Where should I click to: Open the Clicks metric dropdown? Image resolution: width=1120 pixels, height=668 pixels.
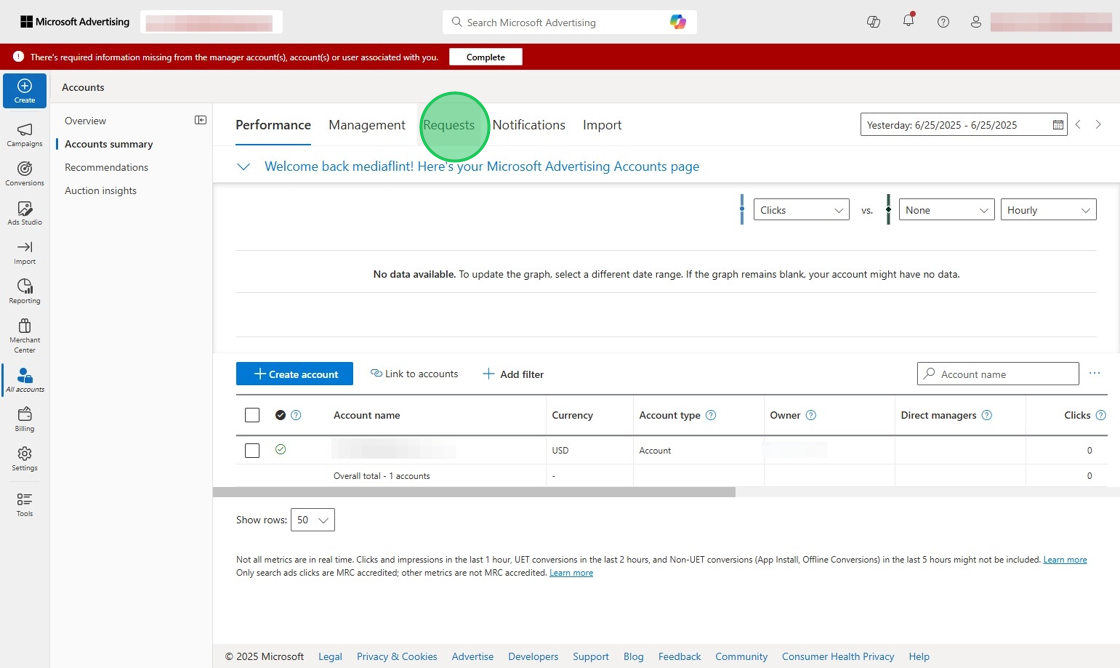pos(801,210)
